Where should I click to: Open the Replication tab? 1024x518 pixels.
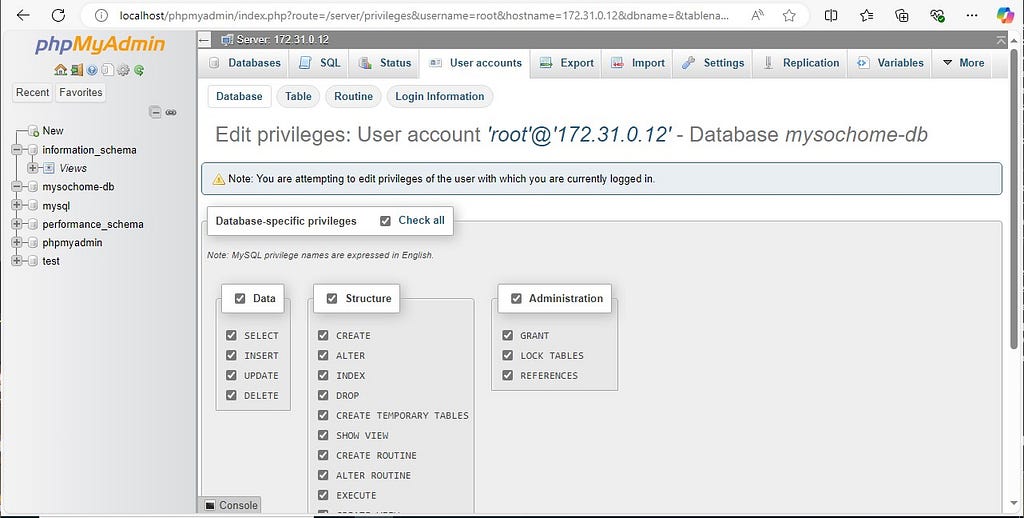point(801,63)
